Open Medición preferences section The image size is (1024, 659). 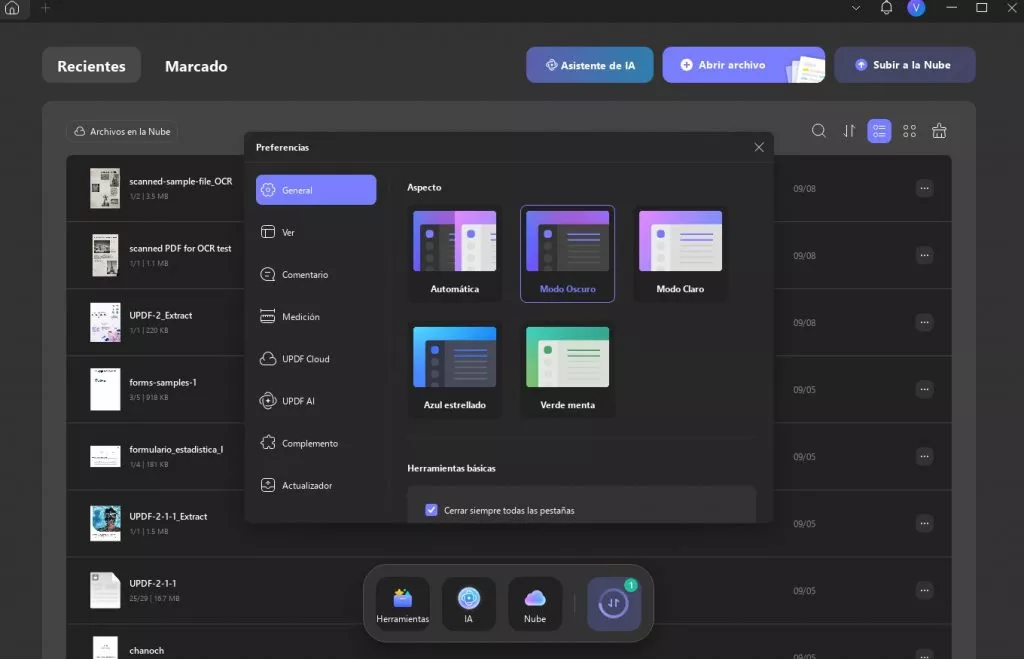point(316,316)
